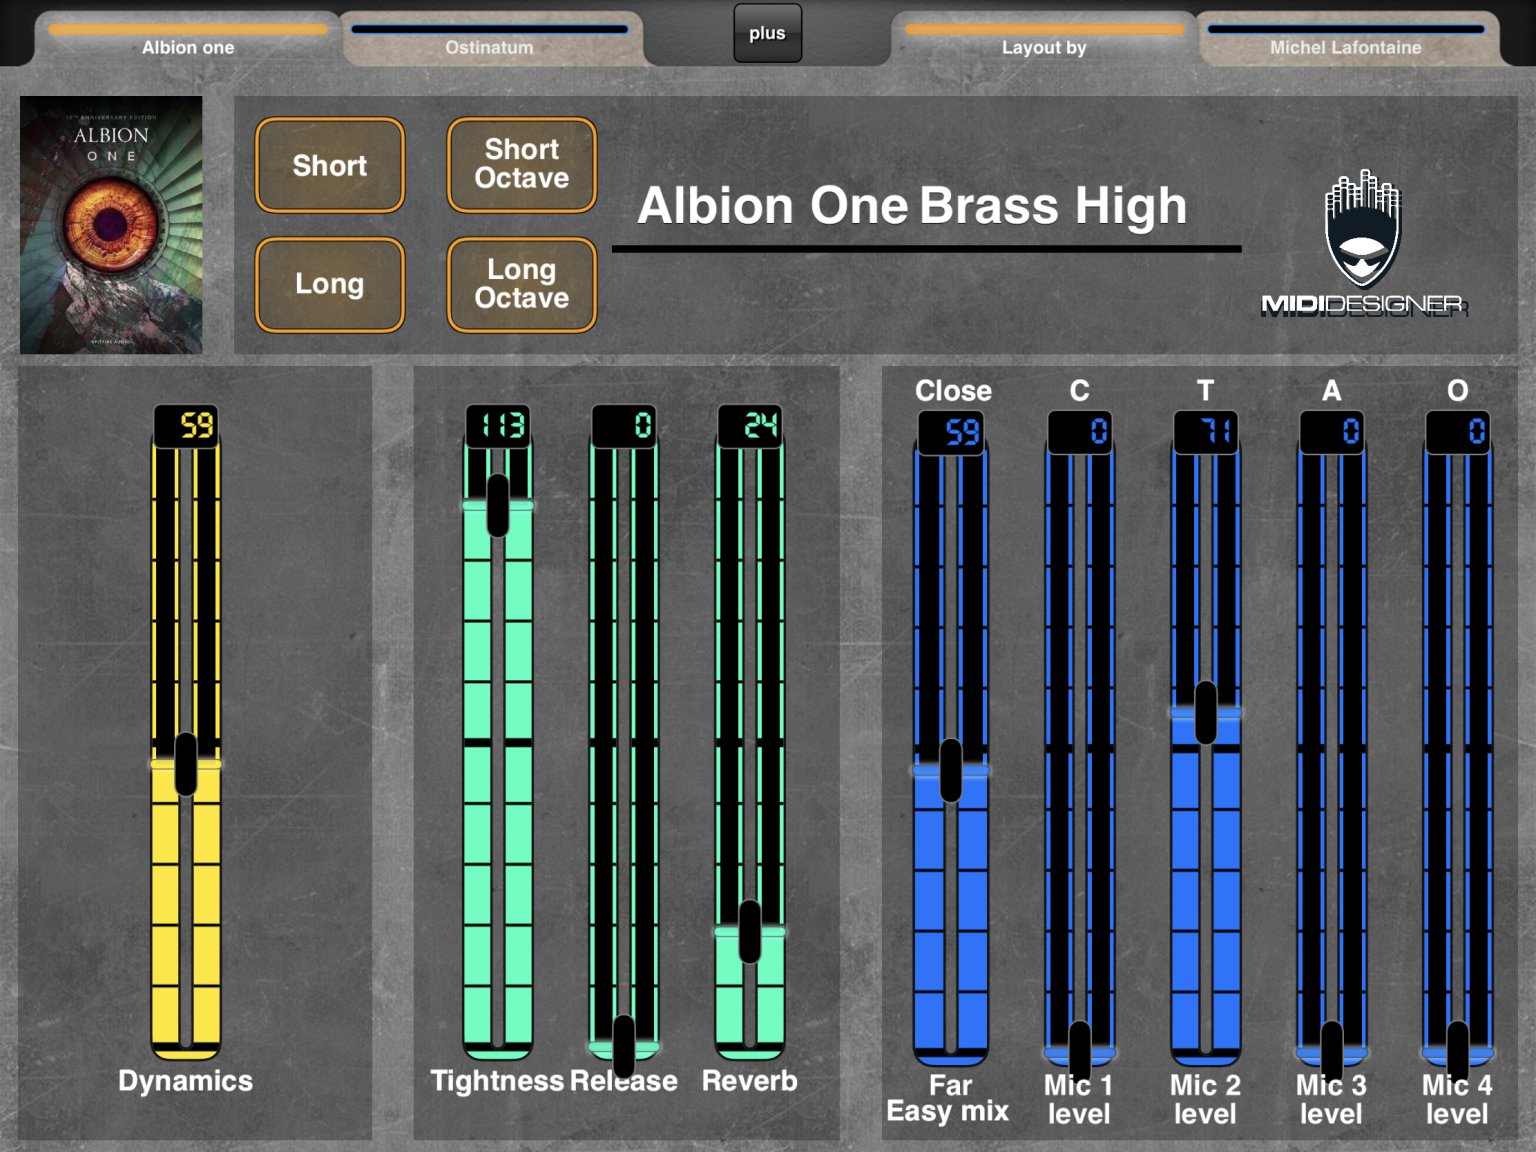Viewport: 1536px width, 1152px height.
Task: Tap the plus button
Action: [x=767, y=33]
